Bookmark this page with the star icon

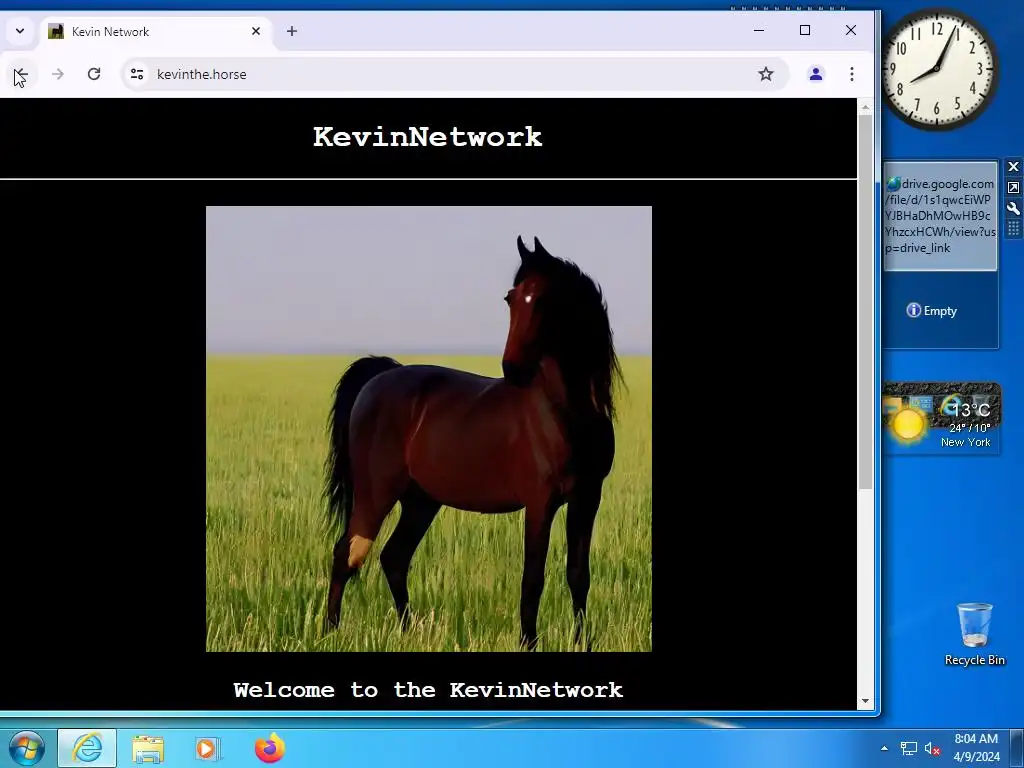766,74
